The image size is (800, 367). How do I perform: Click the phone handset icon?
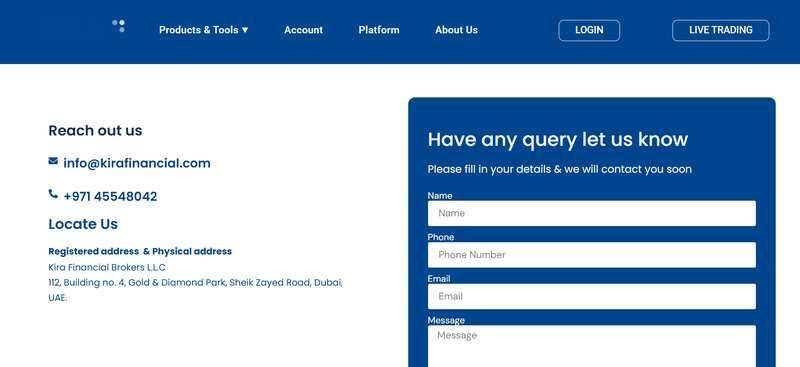pos(53,194)
